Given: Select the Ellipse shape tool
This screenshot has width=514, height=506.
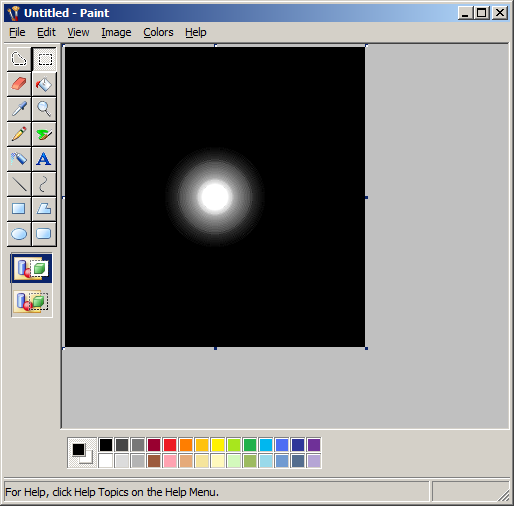Looking at the screenshot, I should coord(19,234).
